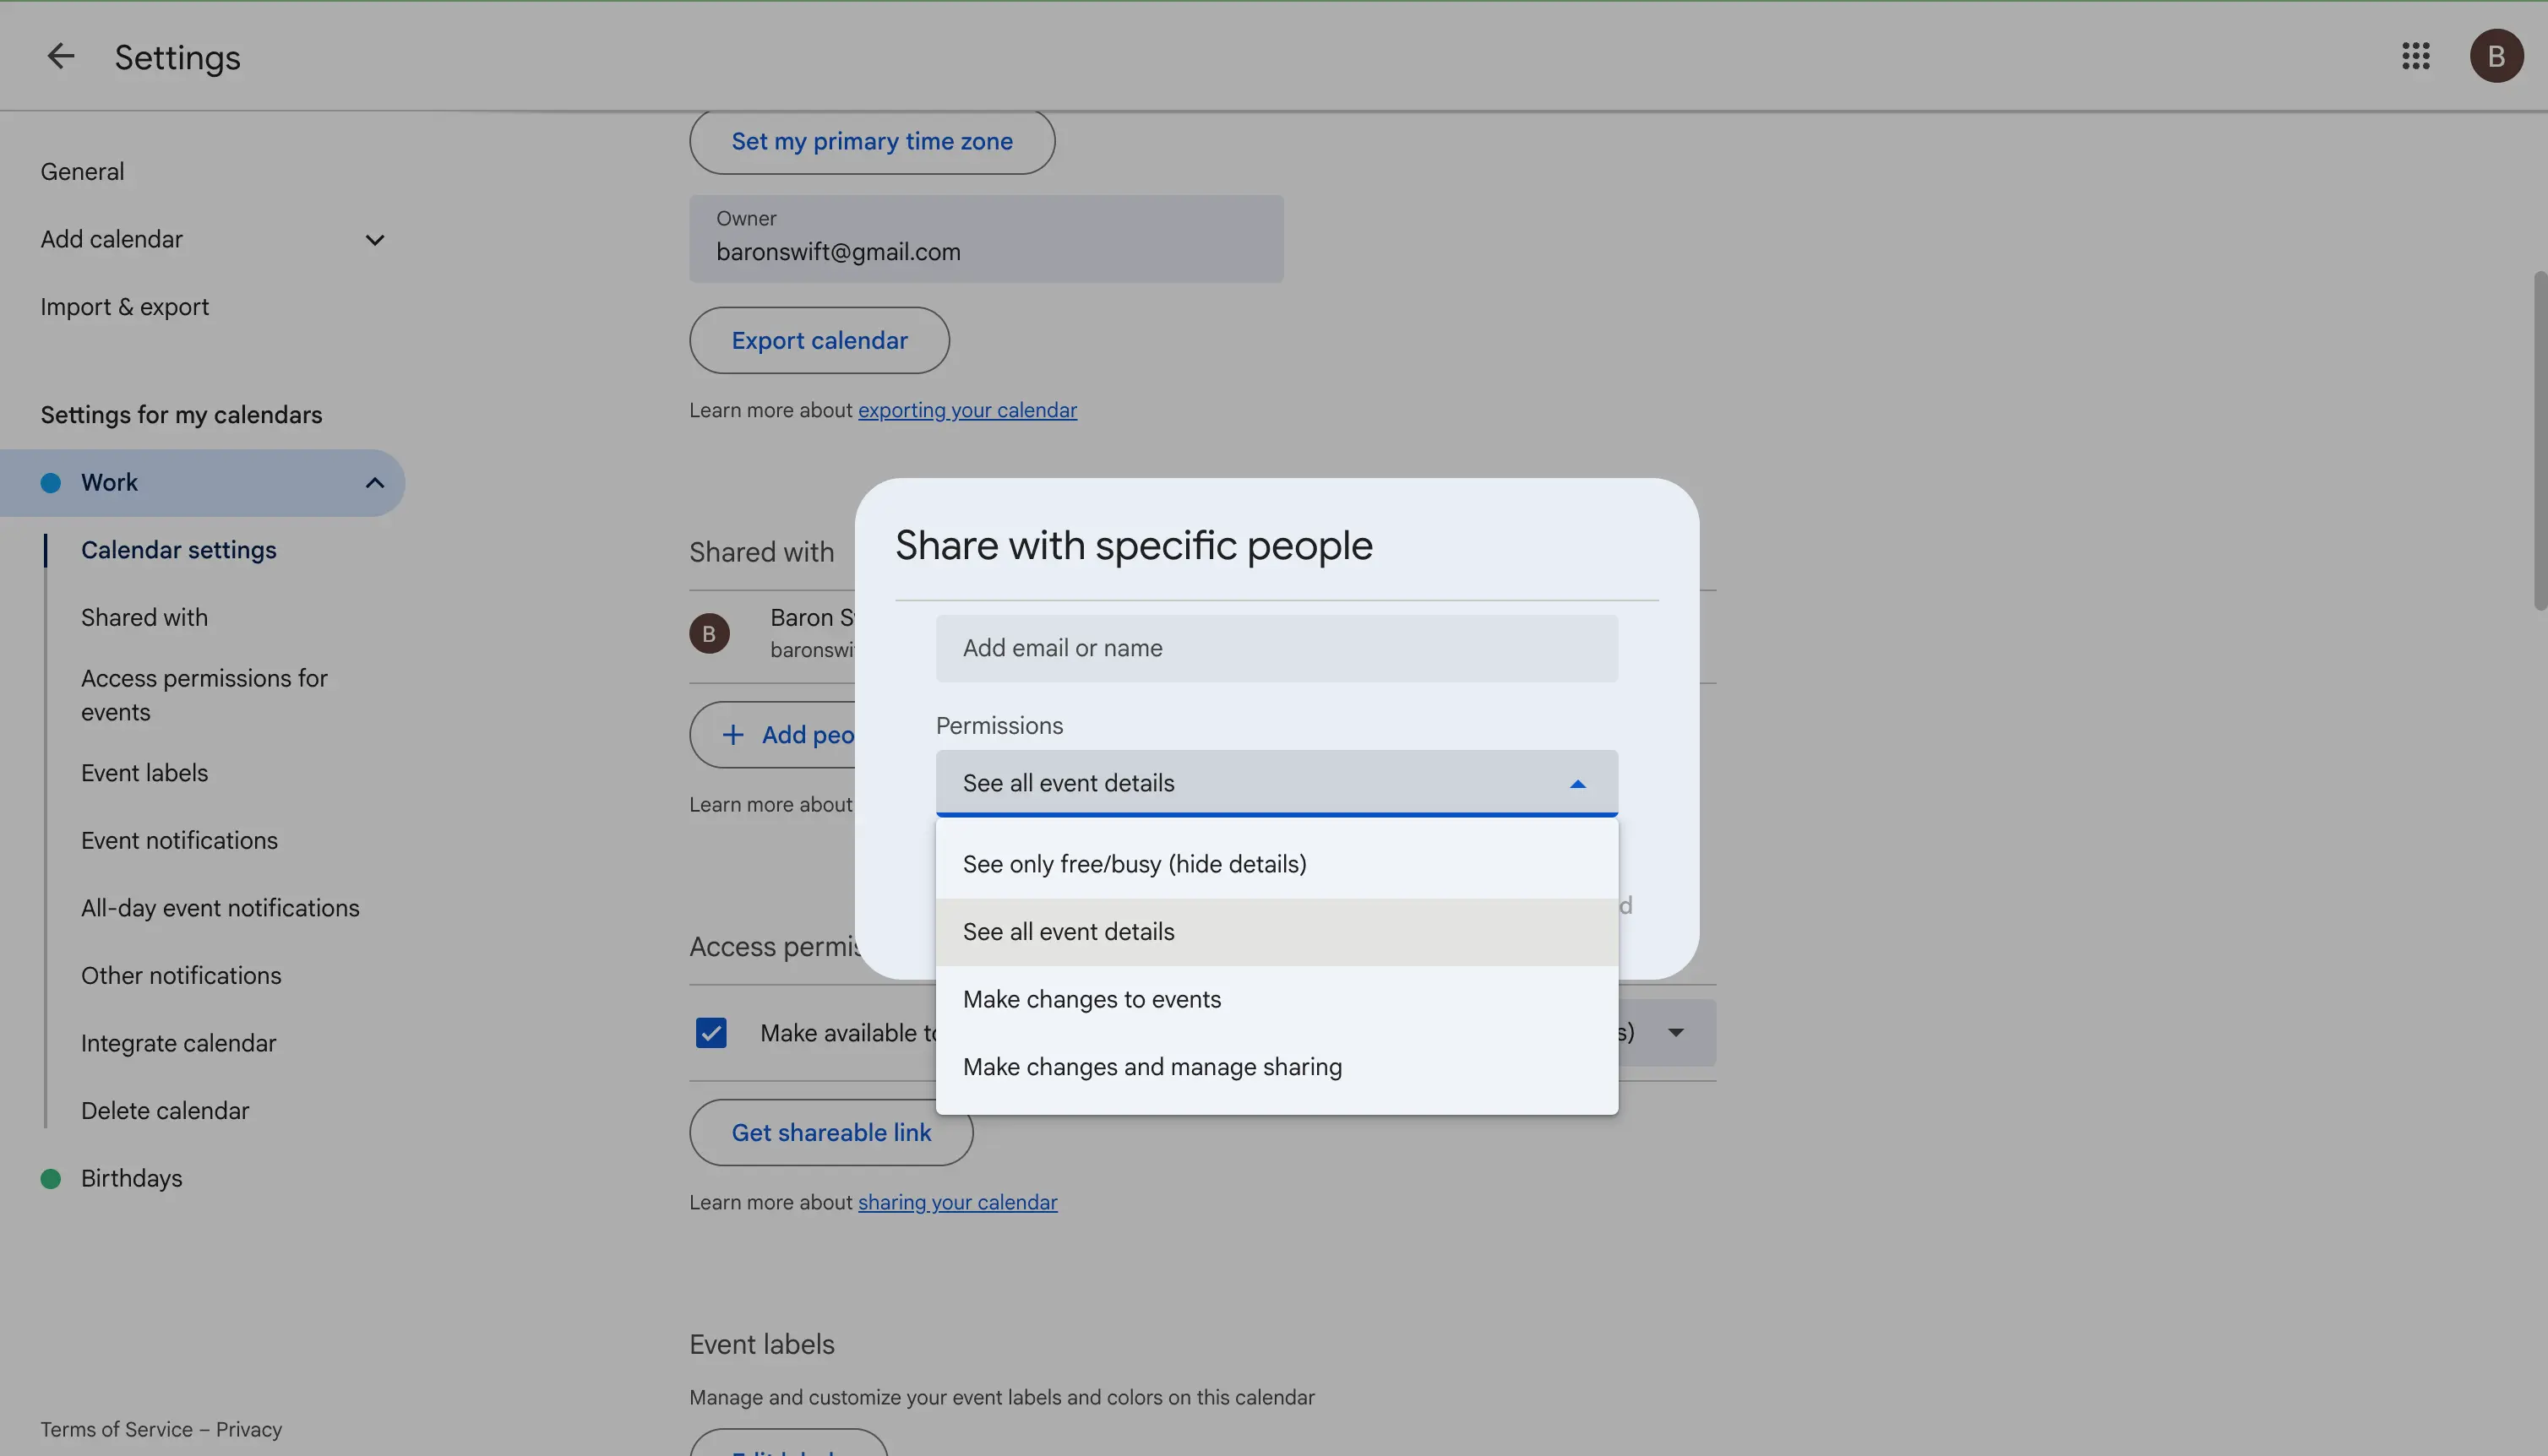Image resolution: width=2548 pixels, height=1456 pixels.
Task: Select Access permissions for events
Action: (x=204, y=695)
